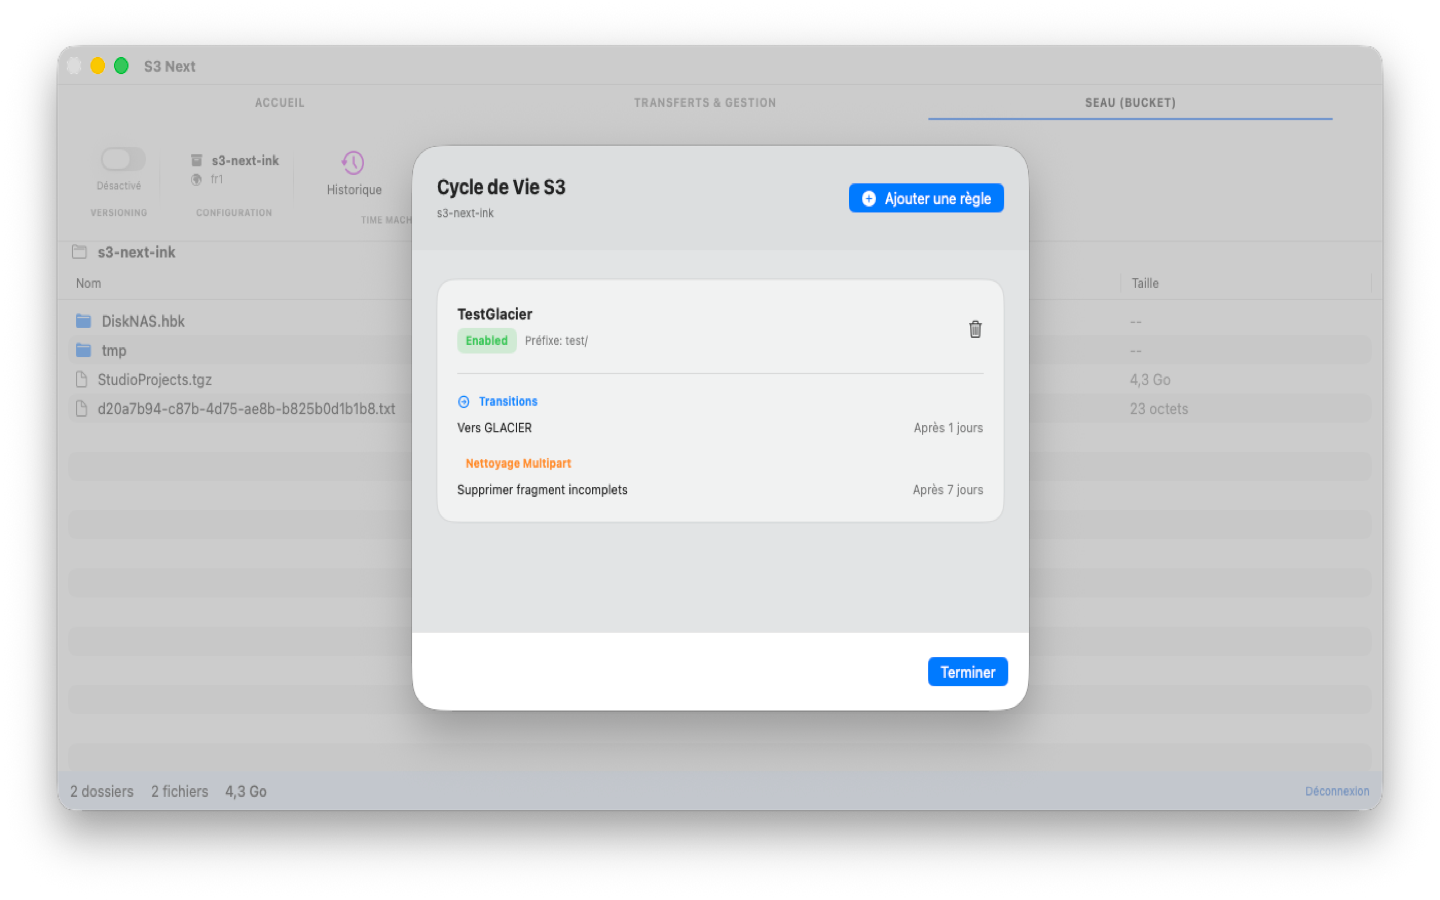Click the file icon of the d20a7b94 .txt file
Viewport: 1440px width, 900px height.
pyautogui.click(x=82, y=409)
